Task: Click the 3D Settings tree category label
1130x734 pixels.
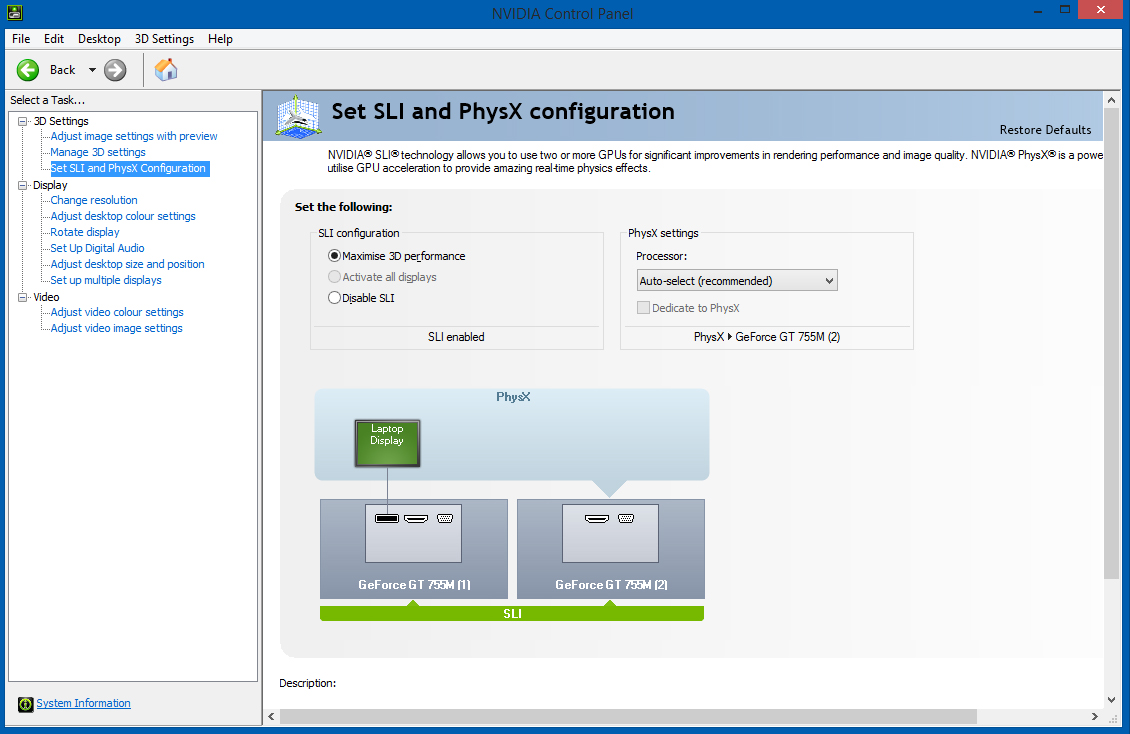Action: click(61, 121)
